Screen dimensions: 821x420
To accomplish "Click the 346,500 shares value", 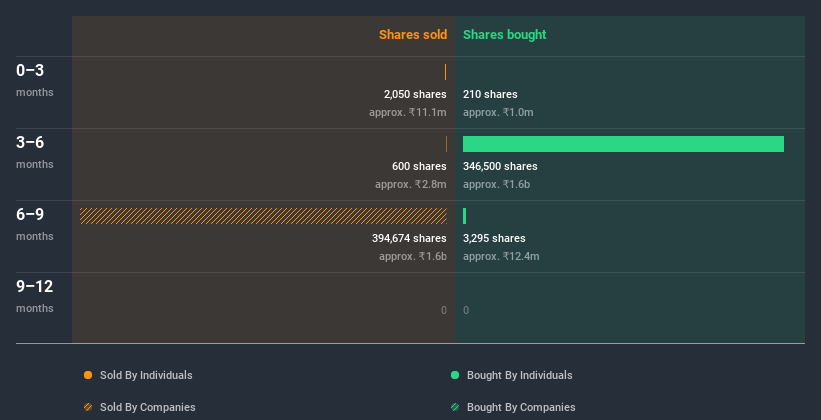I will pyautogui.click(x=500, y=166).
